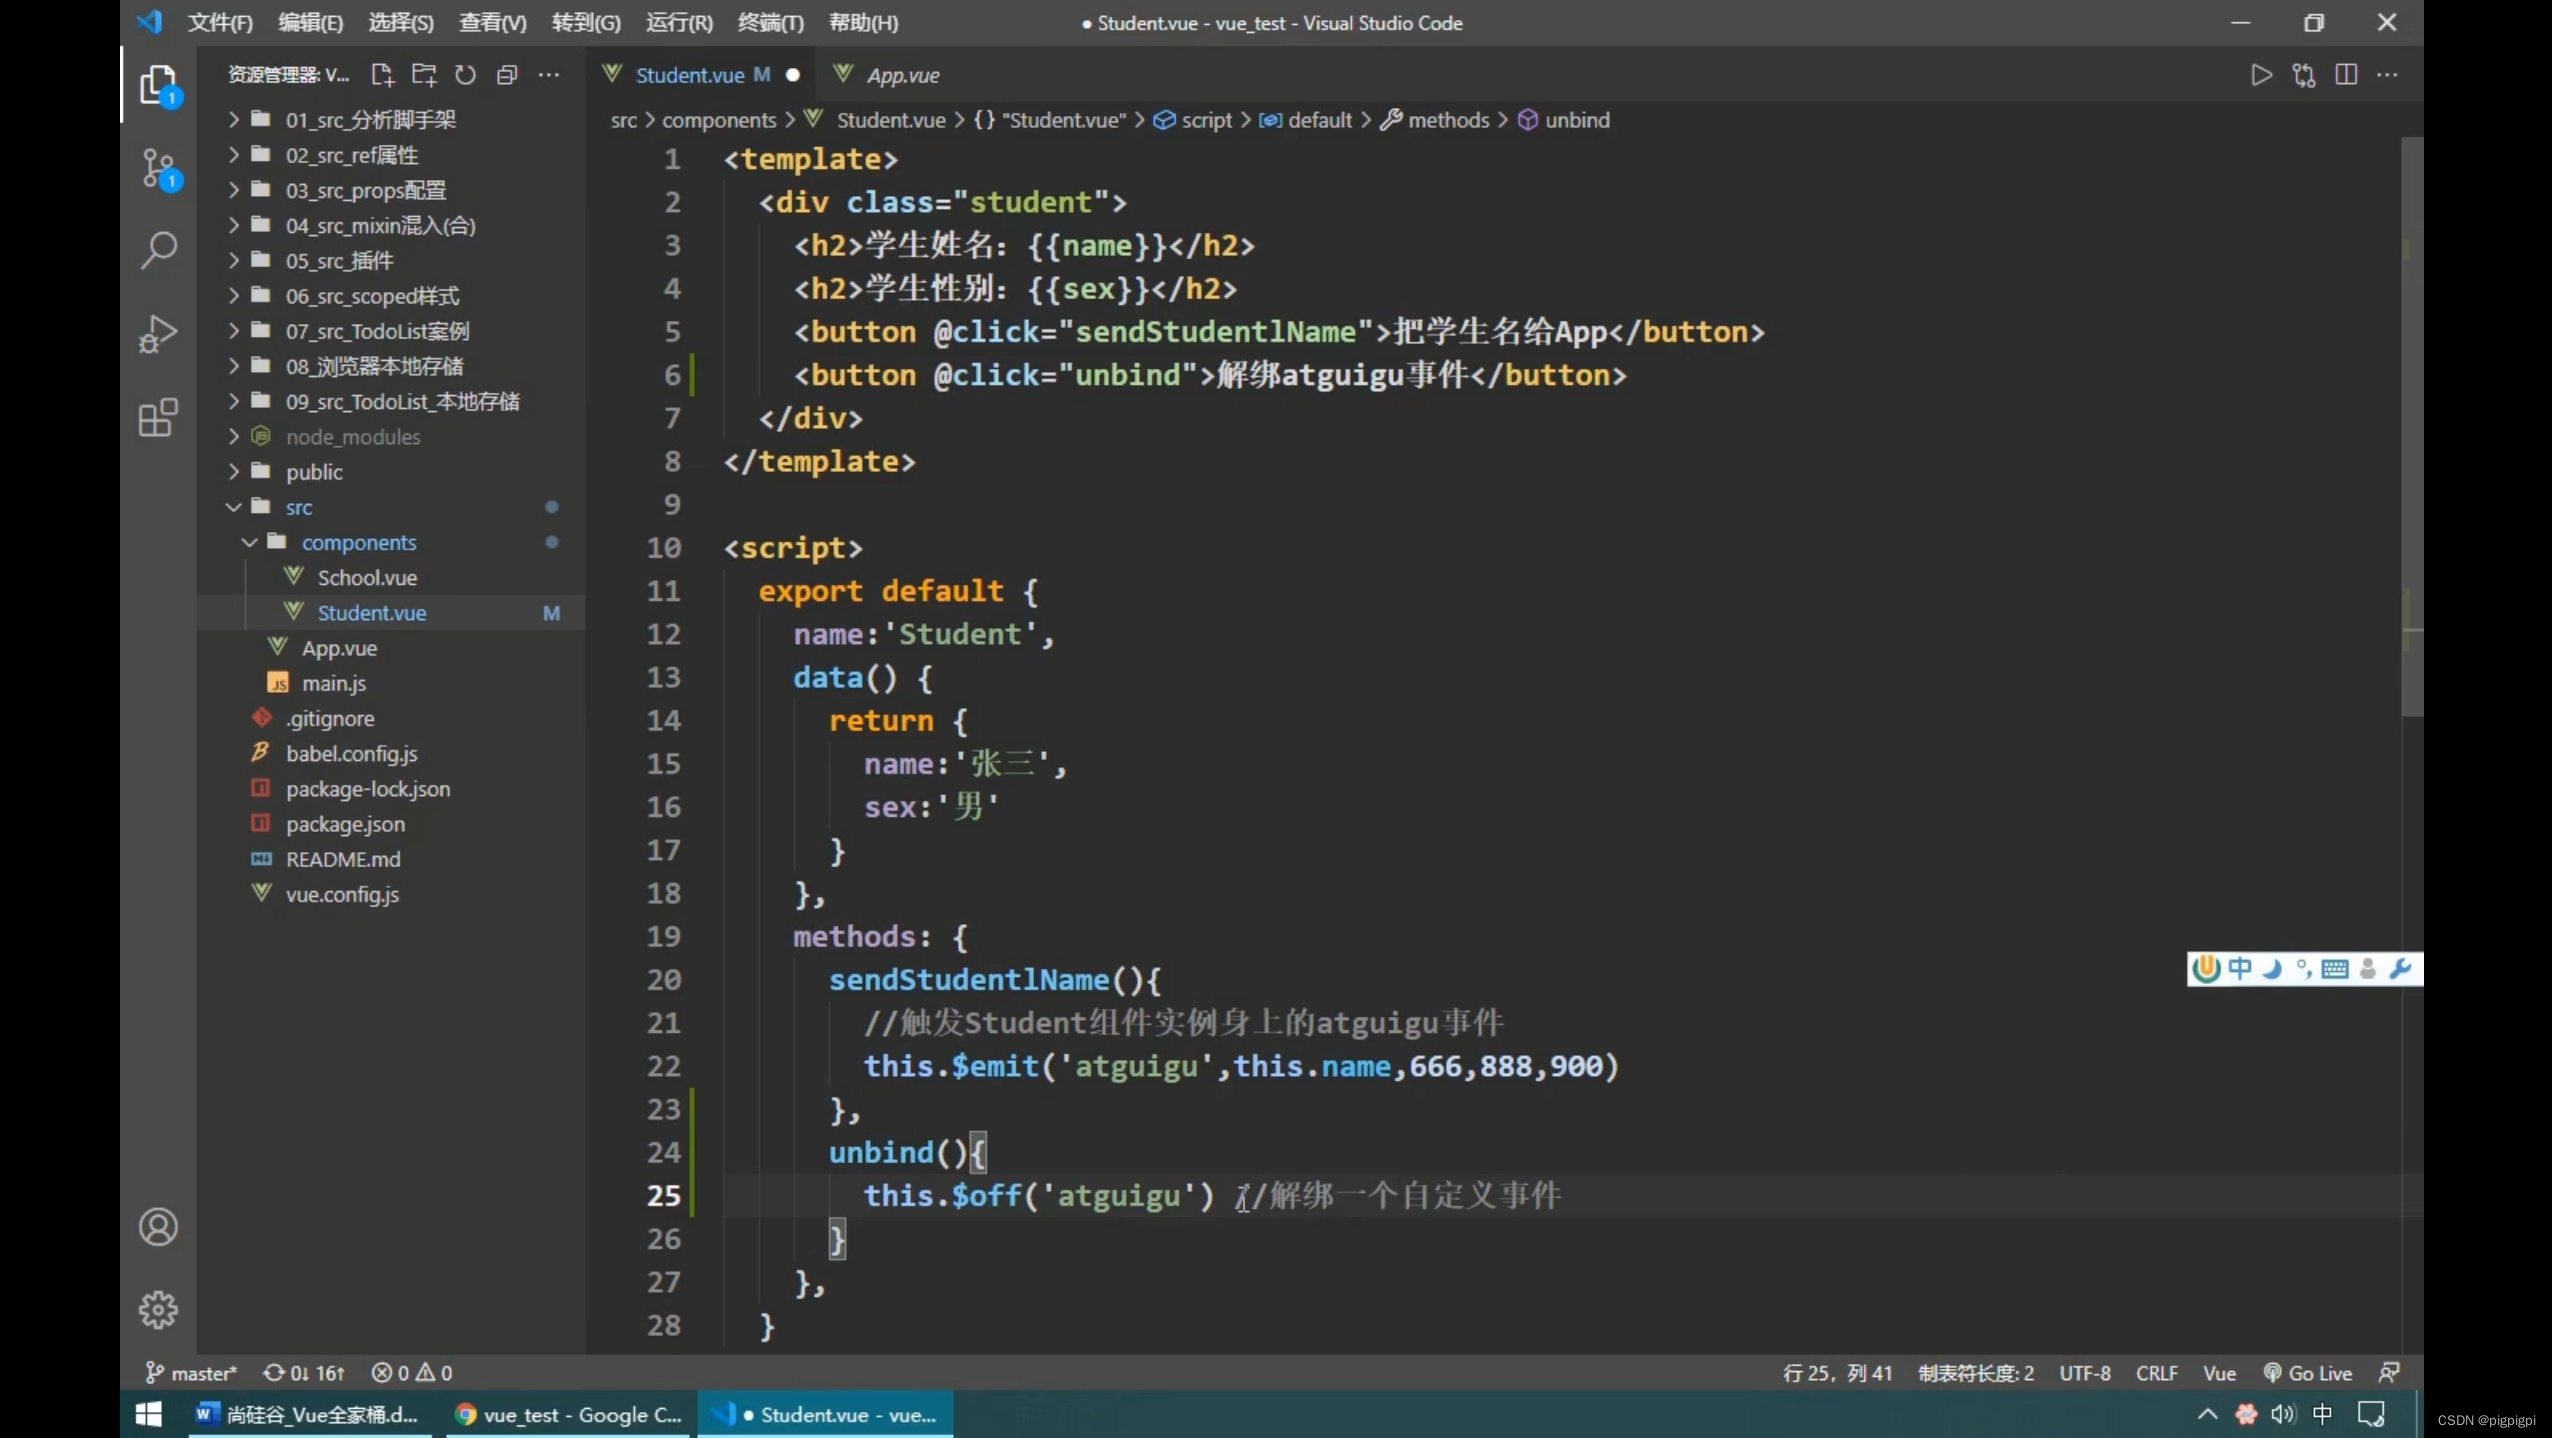Open explorer more actions ellipsis
Screen dimensions: 2552x1438
[x=549, y=75]
